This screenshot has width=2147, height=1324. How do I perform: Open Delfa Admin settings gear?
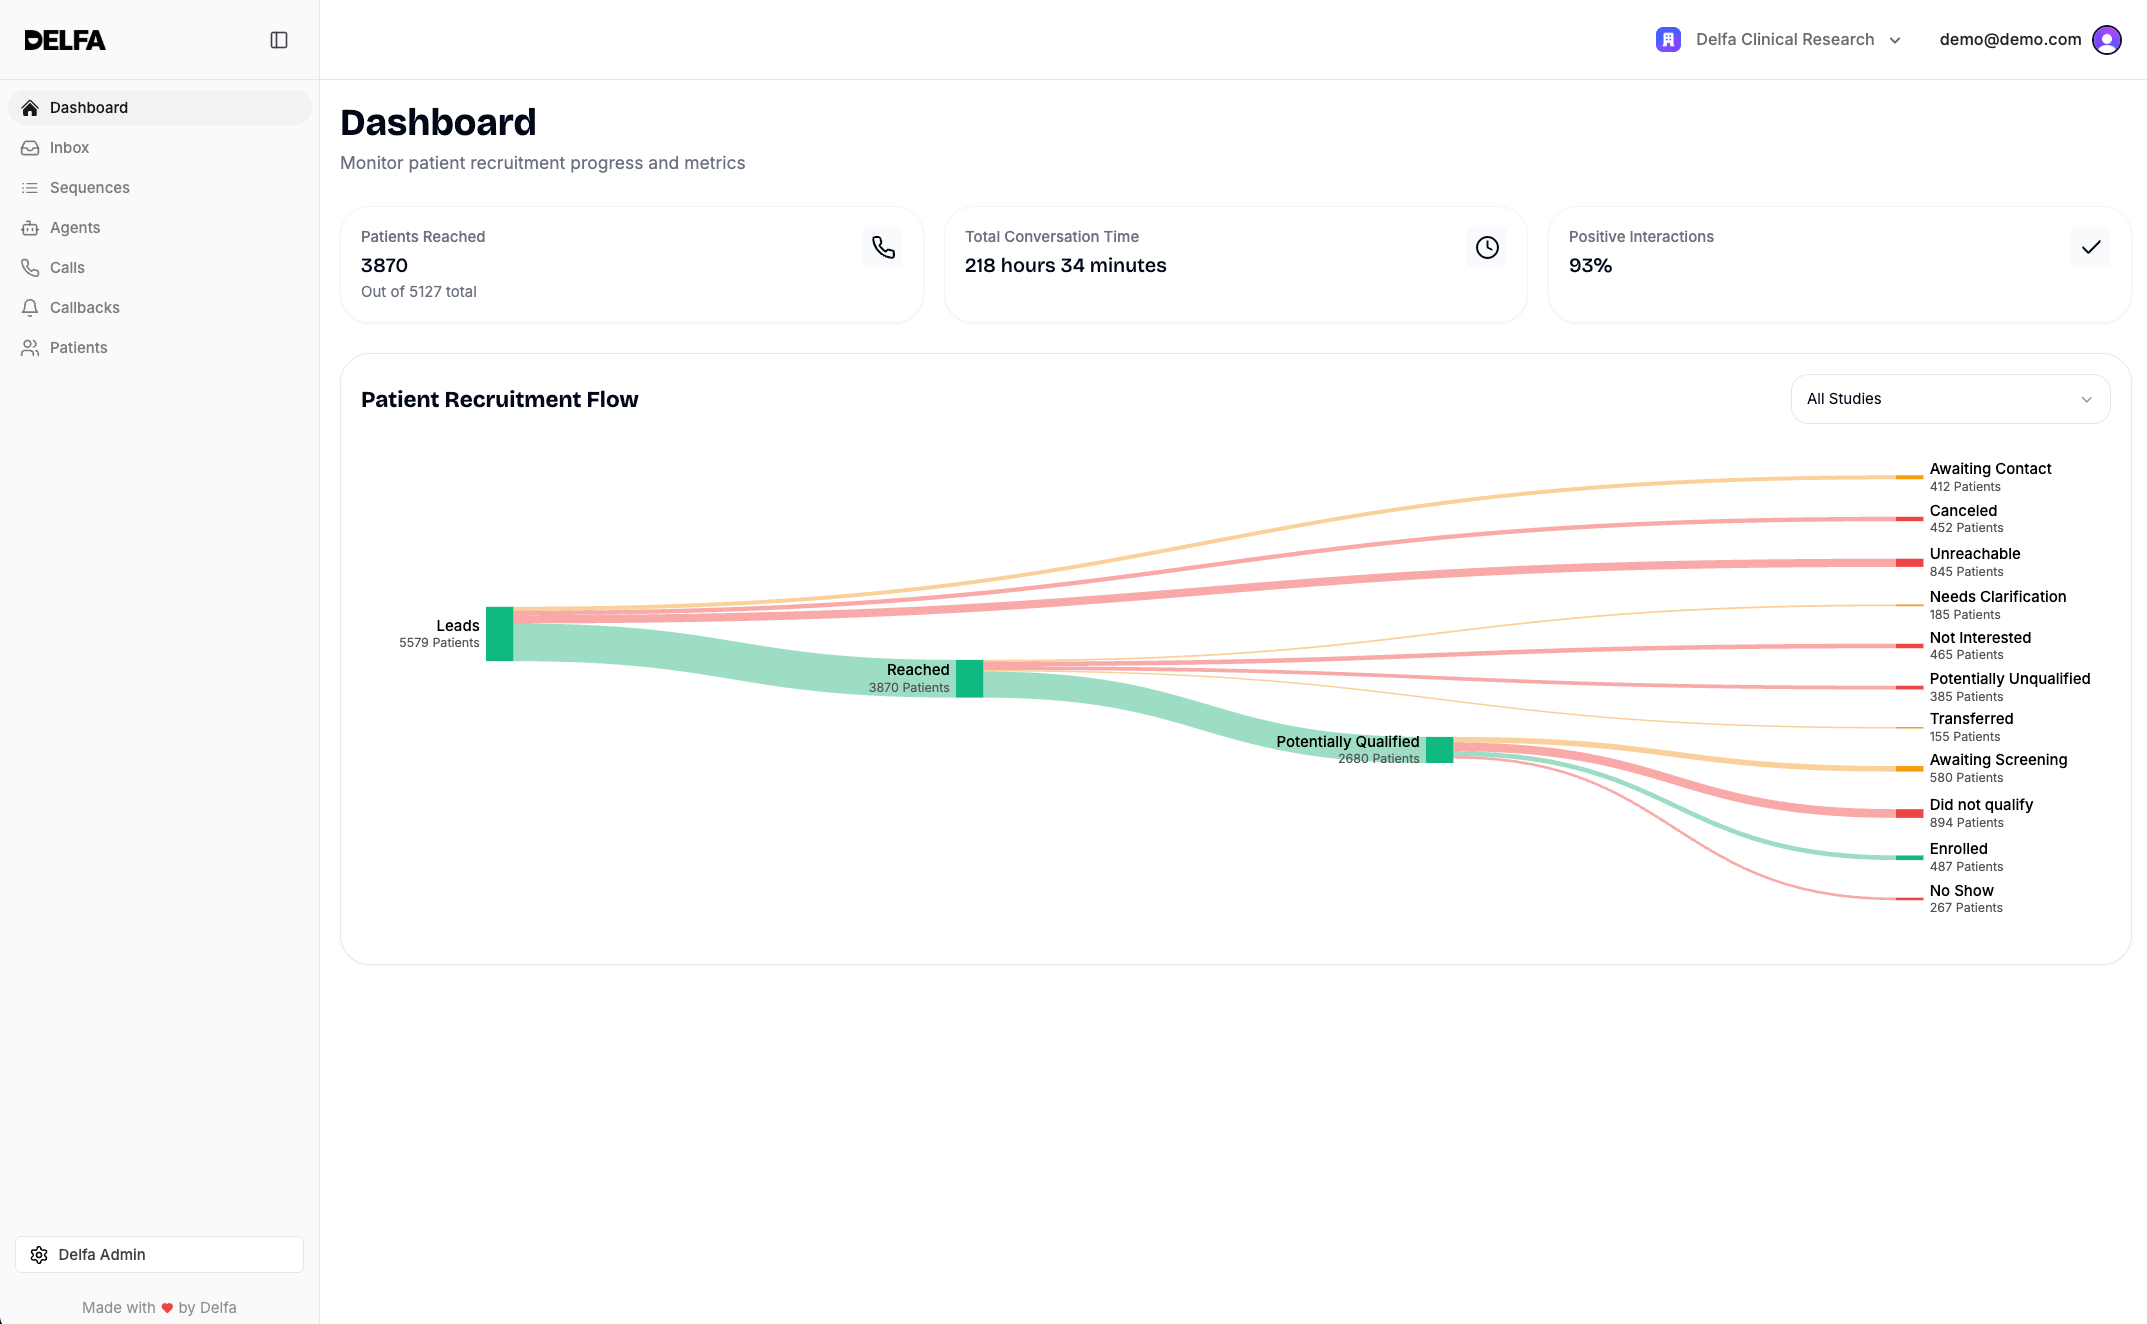tap(39, 1255)
